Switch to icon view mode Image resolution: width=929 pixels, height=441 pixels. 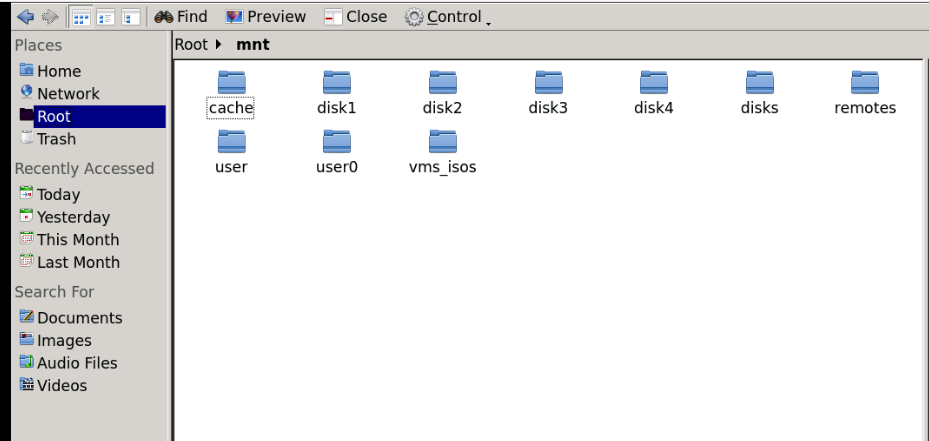tap(80, 17)
